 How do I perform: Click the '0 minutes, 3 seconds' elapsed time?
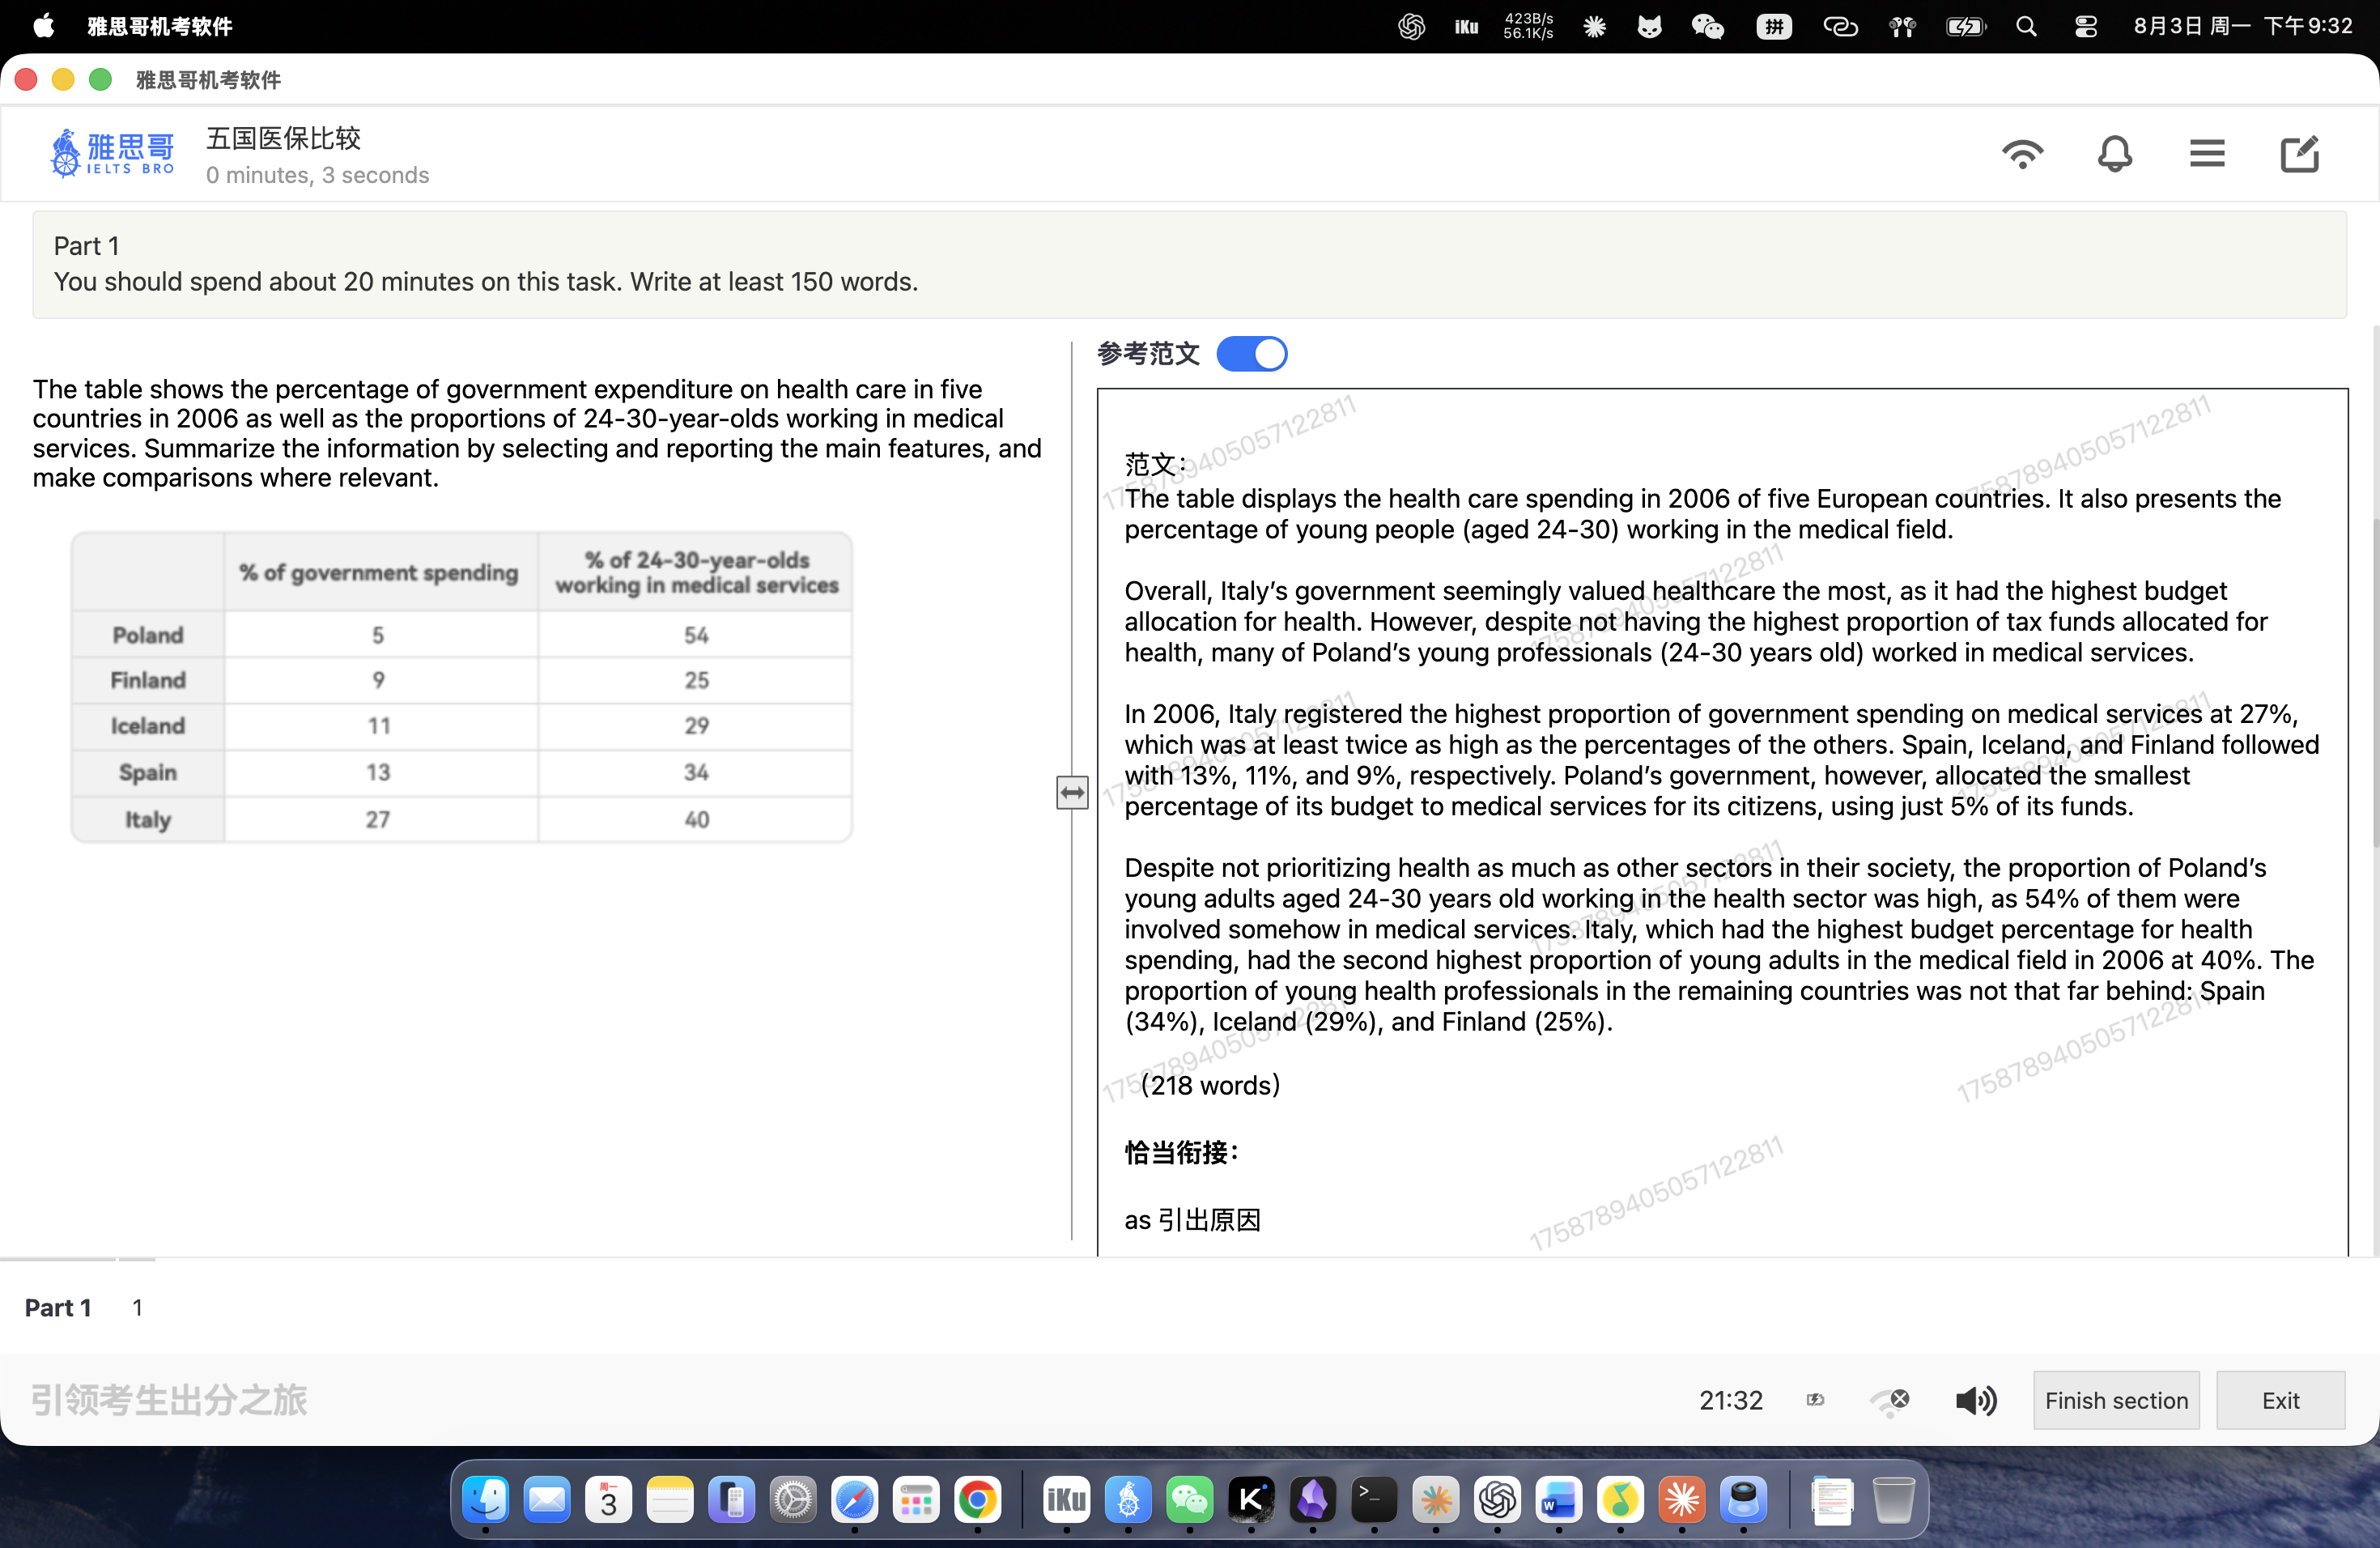click(317, 175)
